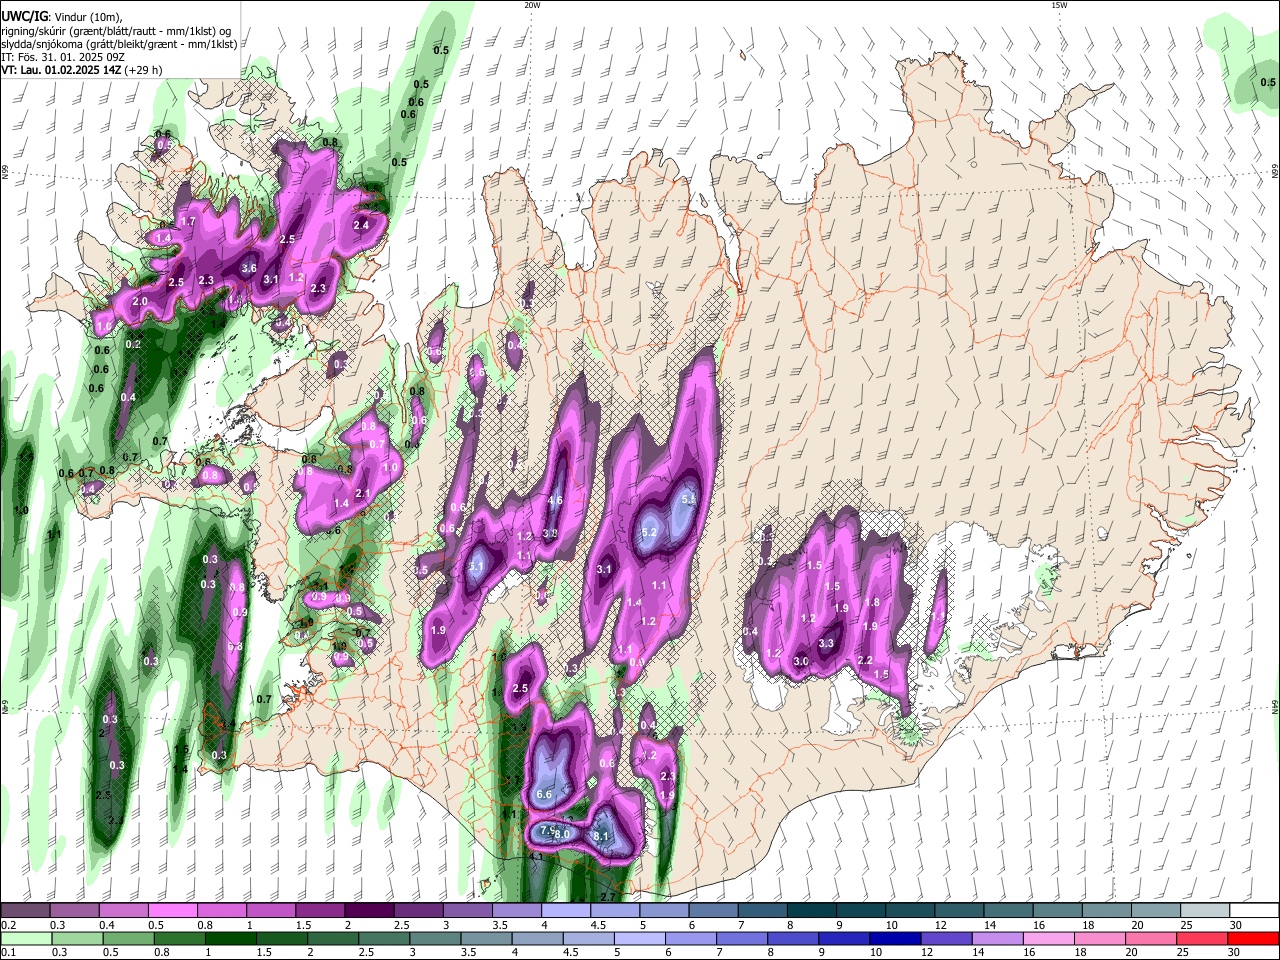This screenshot has width=1280, height=960.
Task: Click the dark navy 10 mm rain legend swatch
Action: 893,938
